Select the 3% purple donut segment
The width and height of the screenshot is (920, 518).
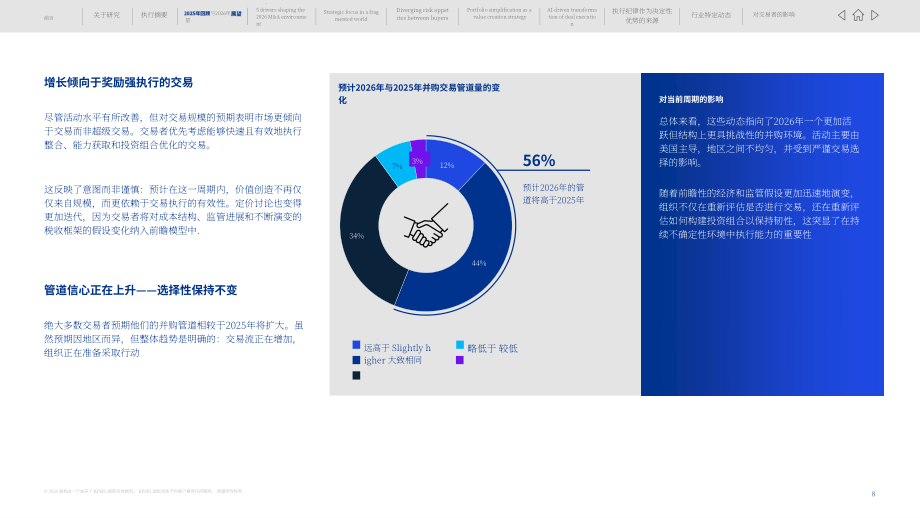(418, 158)
